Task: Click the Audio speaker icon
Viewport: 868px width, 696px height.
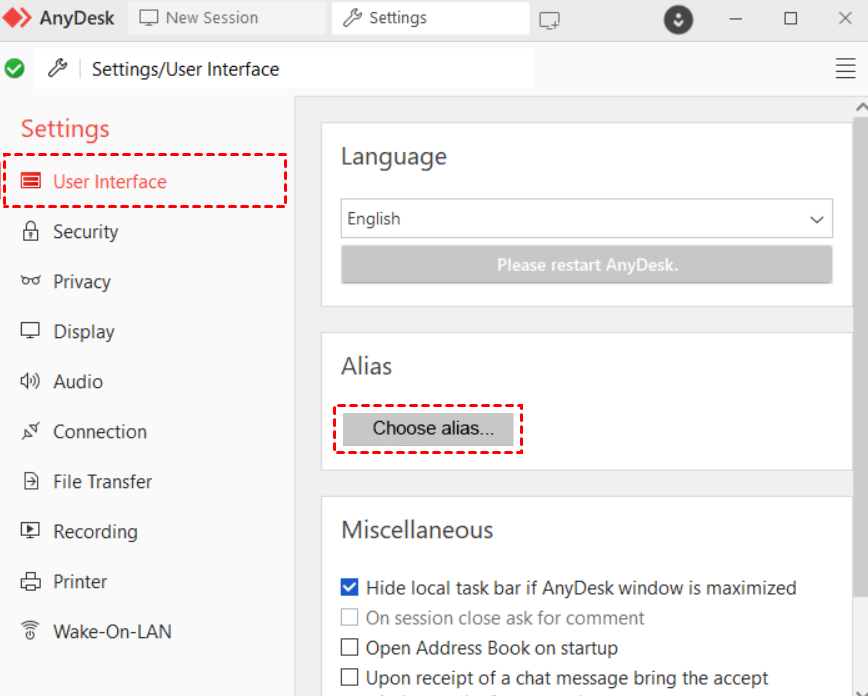Action: pyautogui.click(x=31, y=381)
